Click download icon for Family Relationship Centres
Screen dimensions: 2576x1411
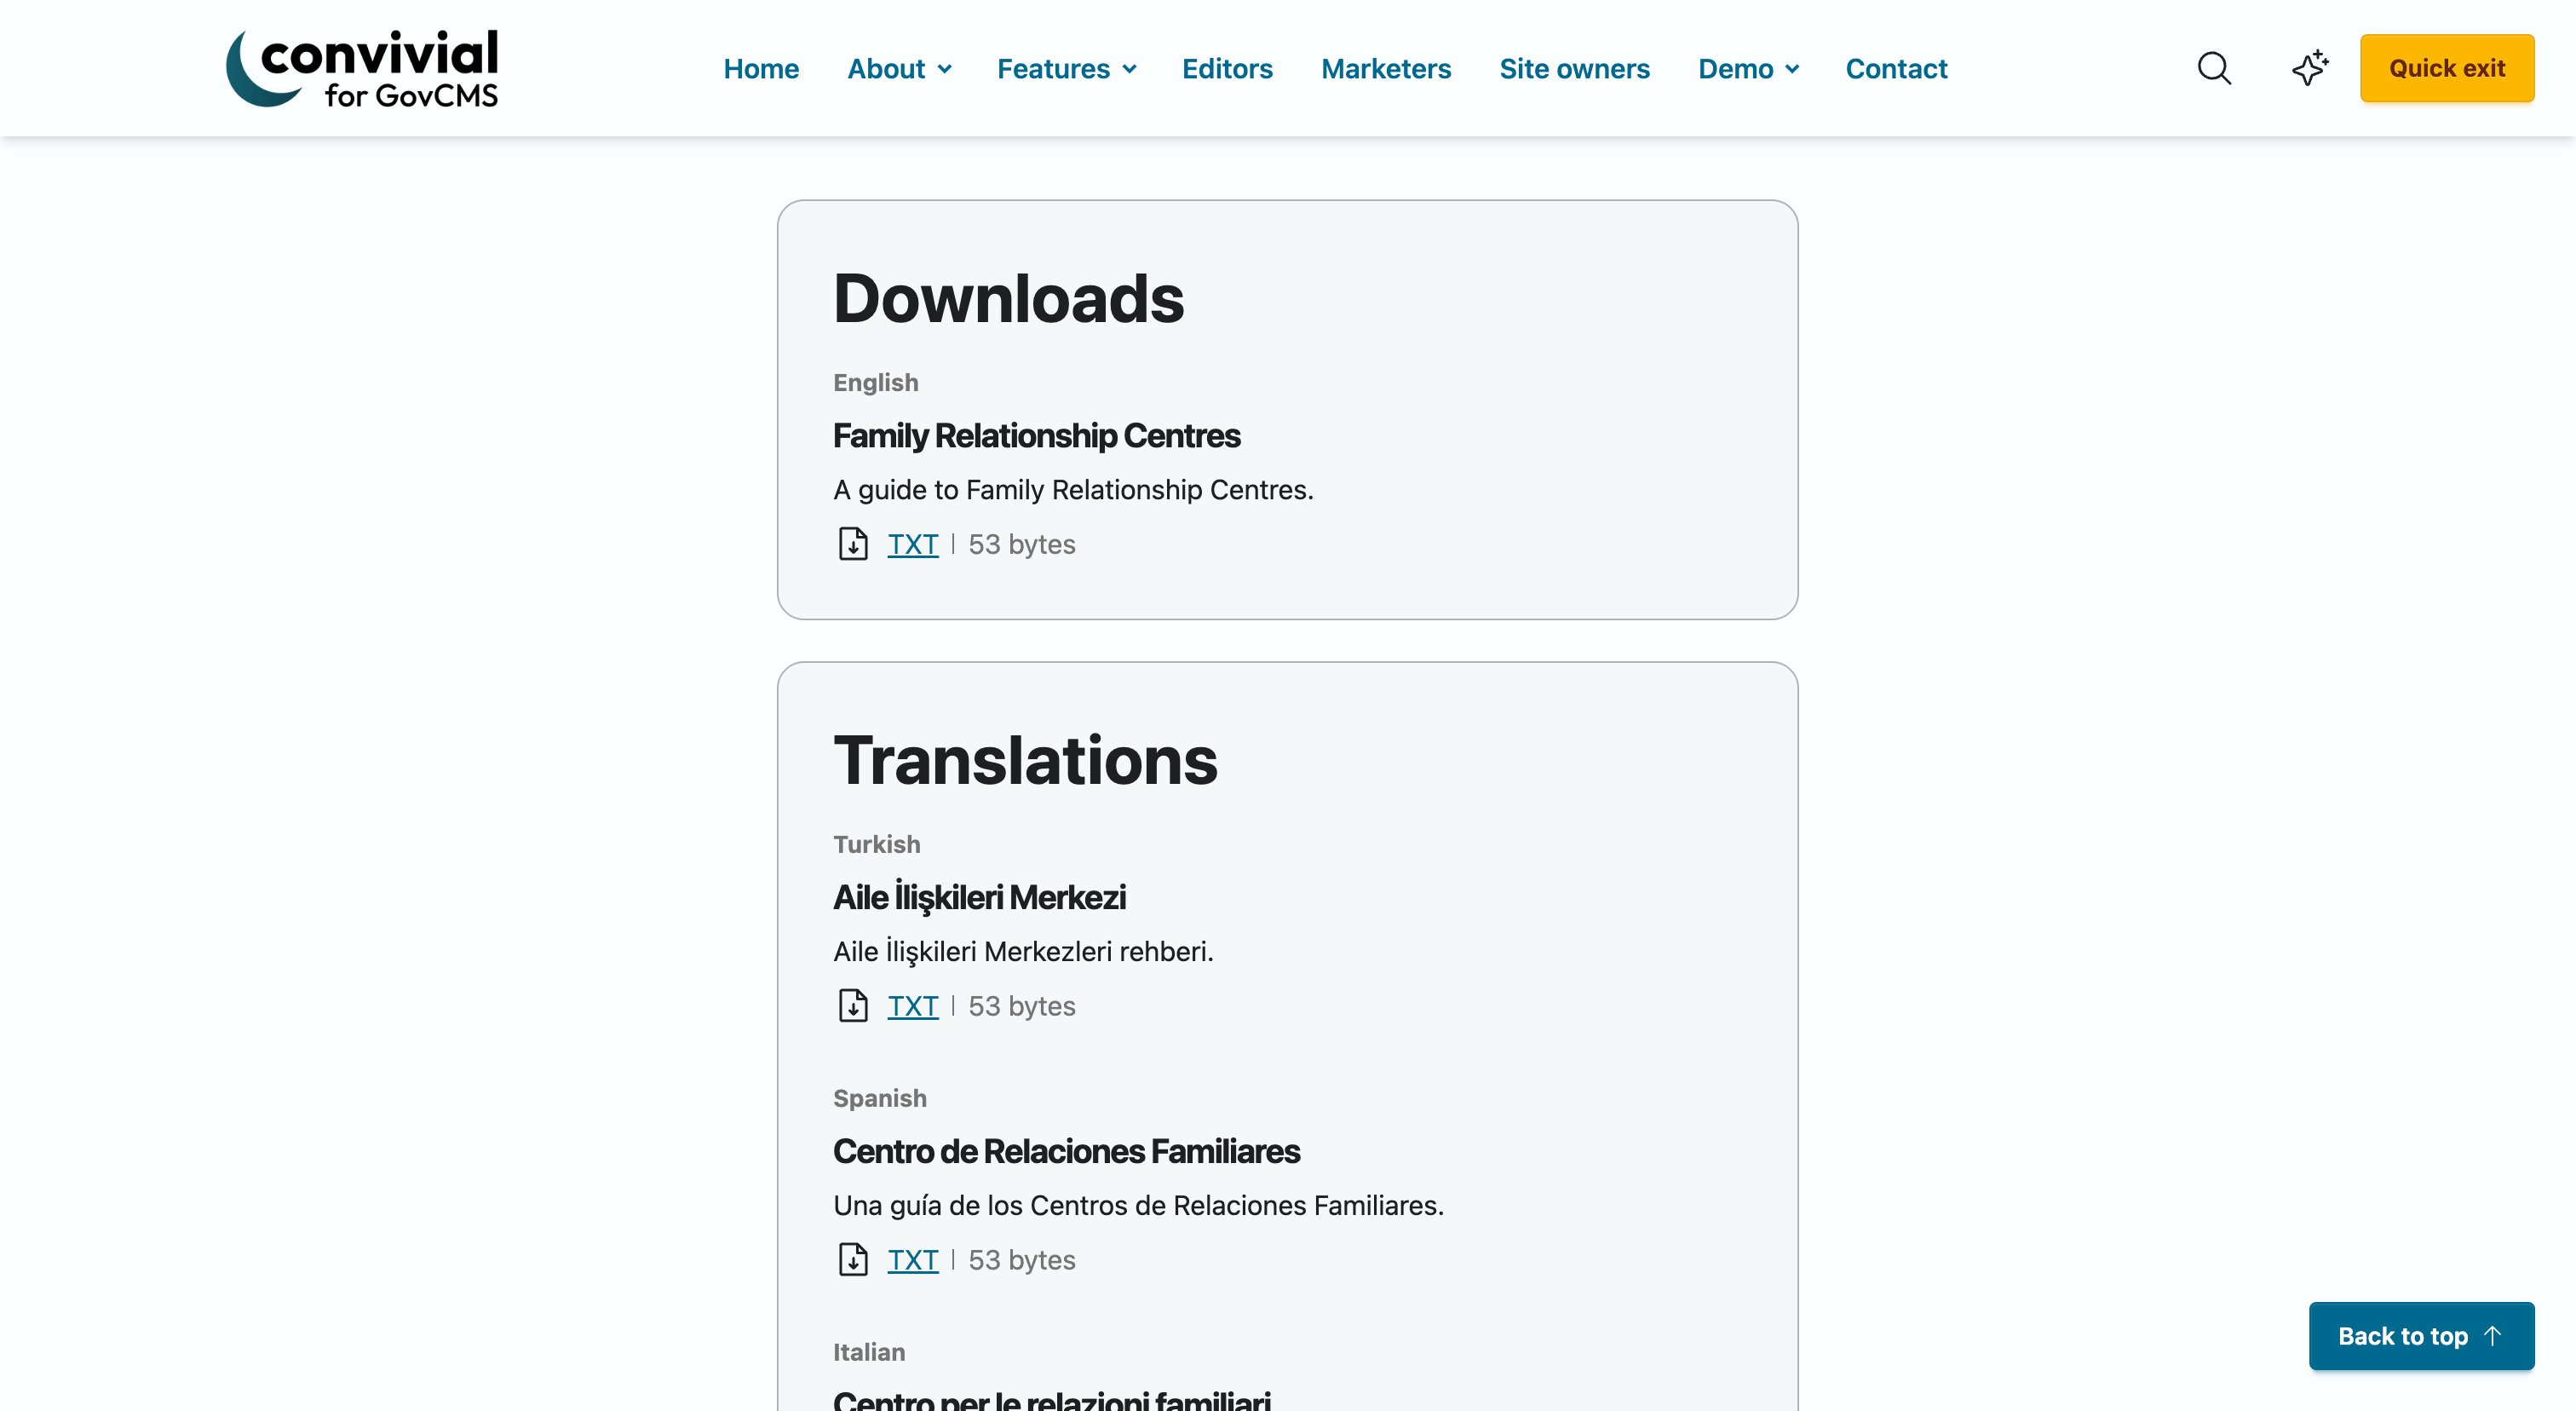tap(853, 544)
